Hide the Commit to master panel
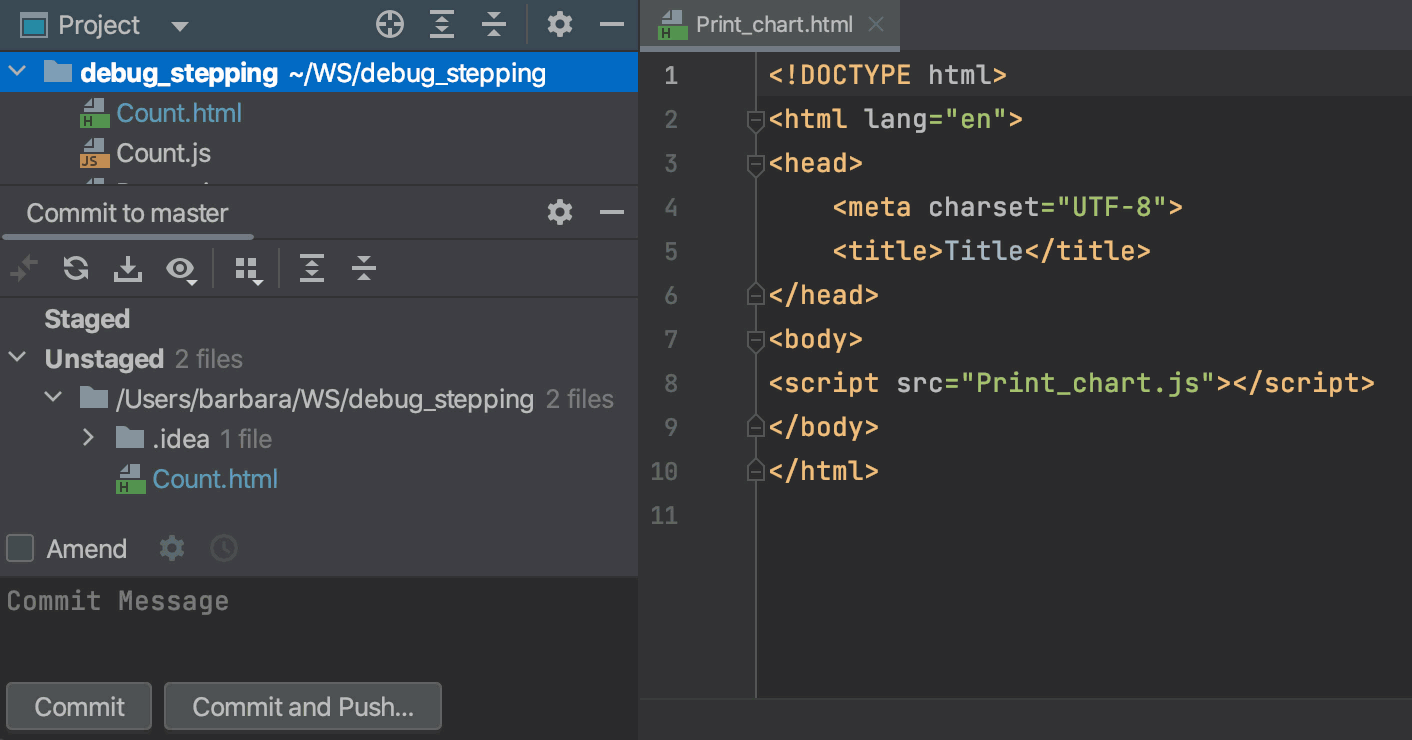The width and height of the screenshot is (1412, 740). pos(612,212)
